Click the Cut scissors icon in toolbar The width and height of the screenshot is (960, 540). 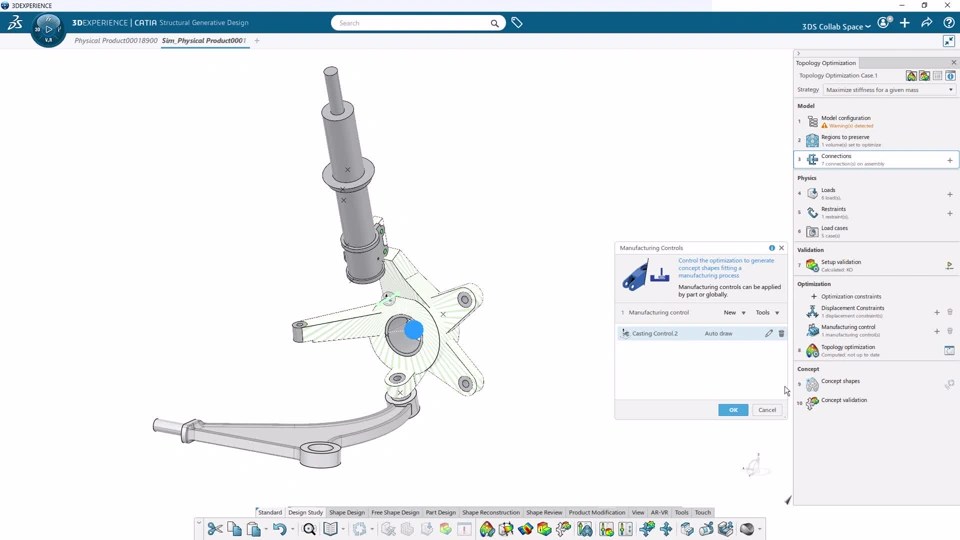click(x=214, y=529)
